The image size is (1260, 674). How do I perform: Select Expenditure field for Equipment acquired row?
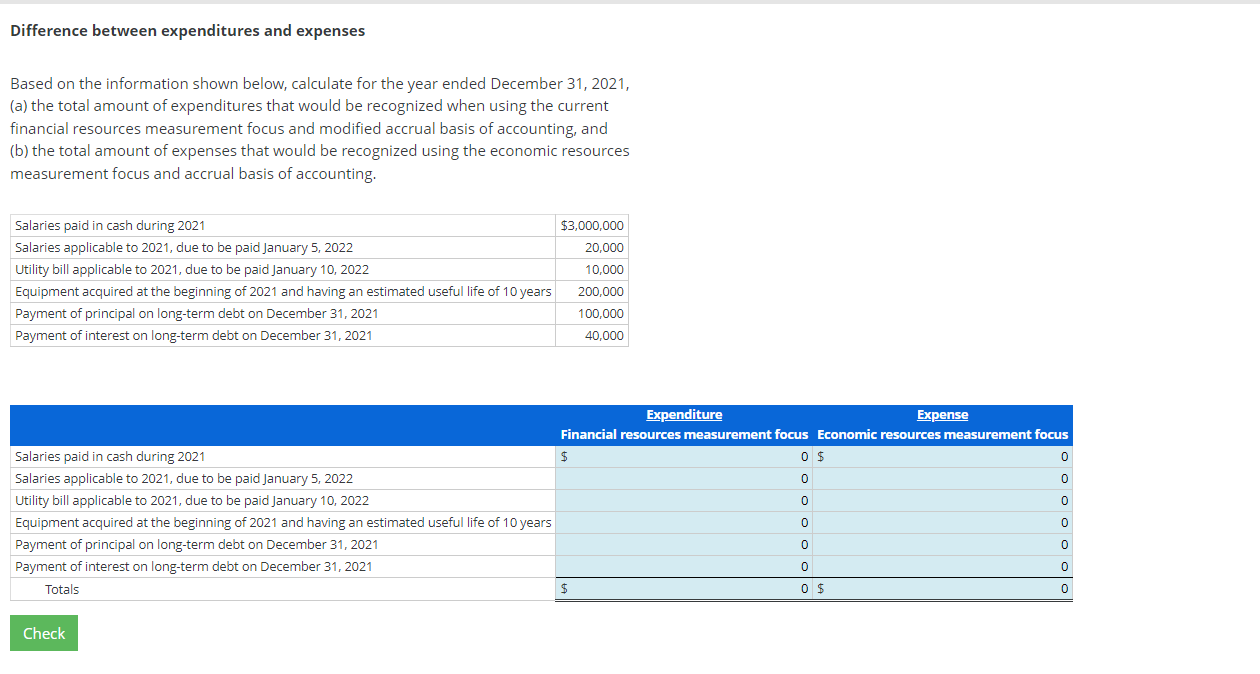pyautogui.click(x=685, y=523)
